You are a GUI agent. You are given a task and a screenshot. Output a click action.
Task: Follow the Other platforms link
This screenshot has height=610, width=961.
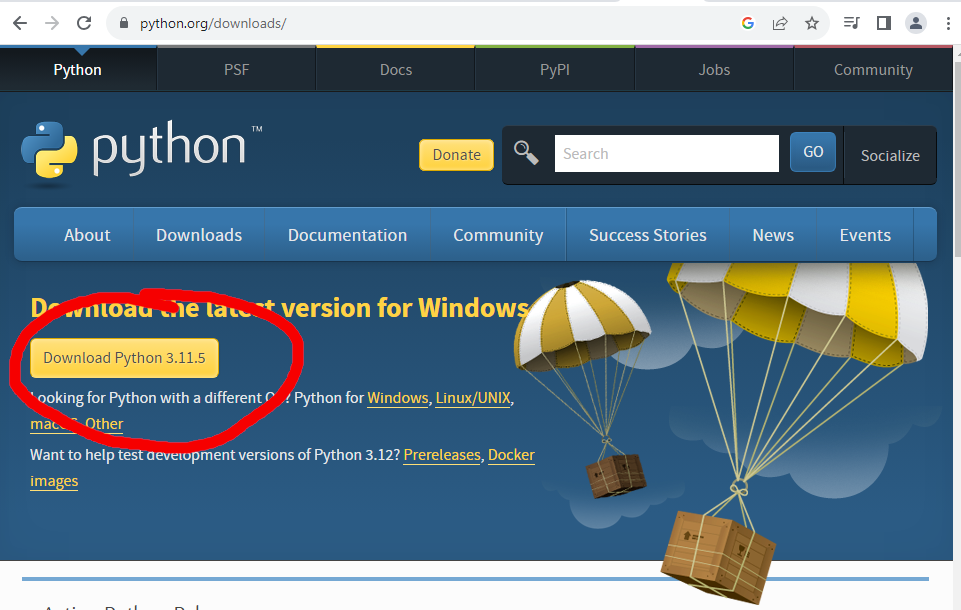[104, 424]
